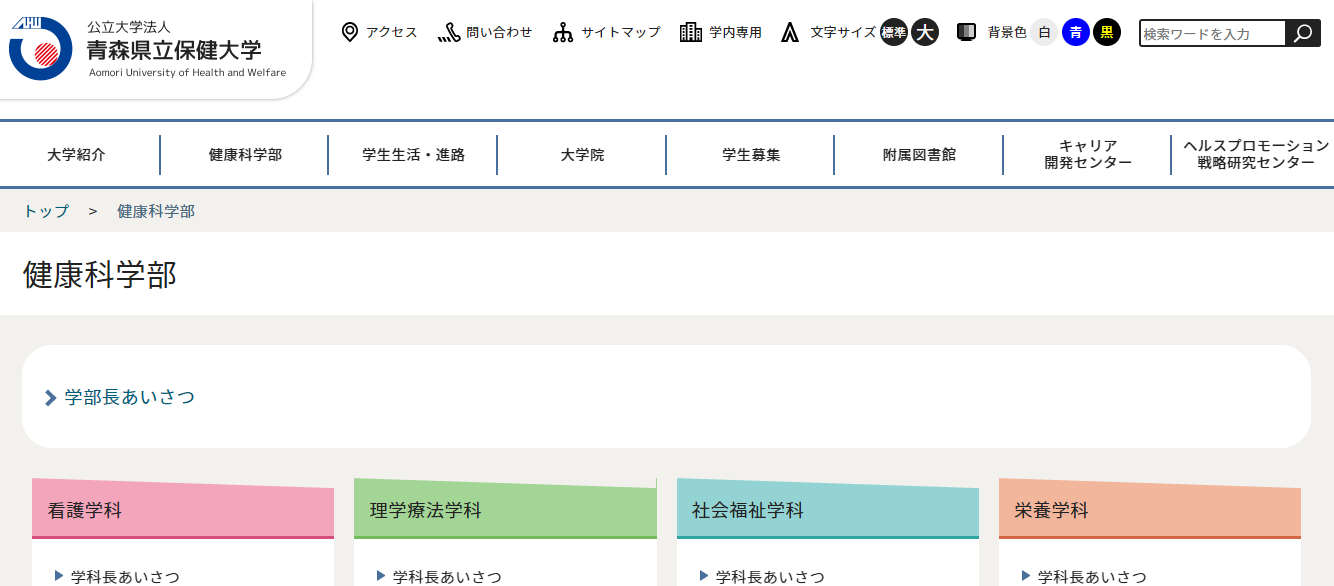Switch text size to 大
1334x586 pixels.
point(925,33)
